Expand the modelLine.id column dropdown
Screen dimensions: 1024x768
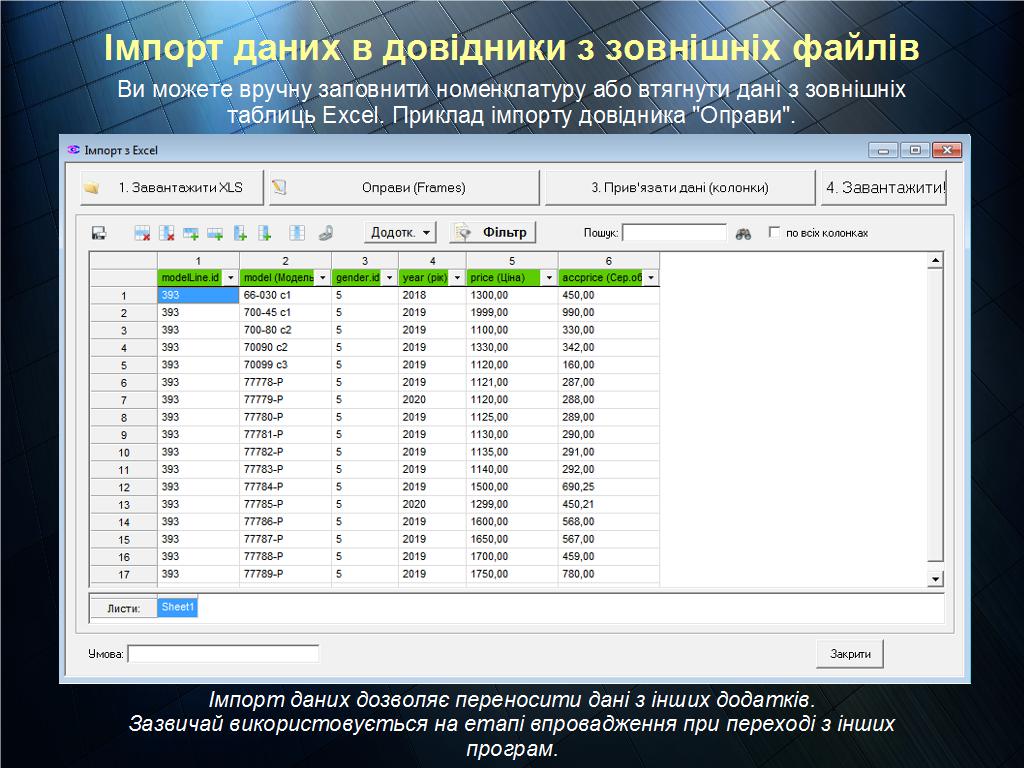click(231, 278)
